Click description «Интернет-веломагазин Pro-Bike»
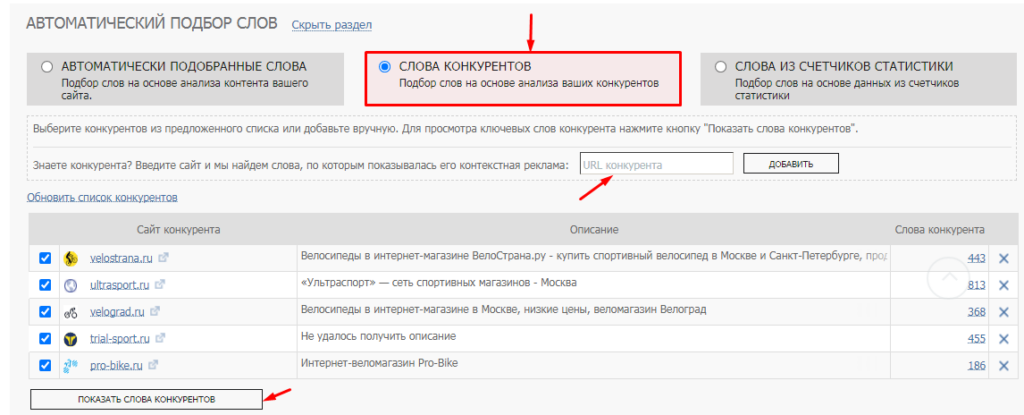 pyautogui.click(x=379, y=363)
